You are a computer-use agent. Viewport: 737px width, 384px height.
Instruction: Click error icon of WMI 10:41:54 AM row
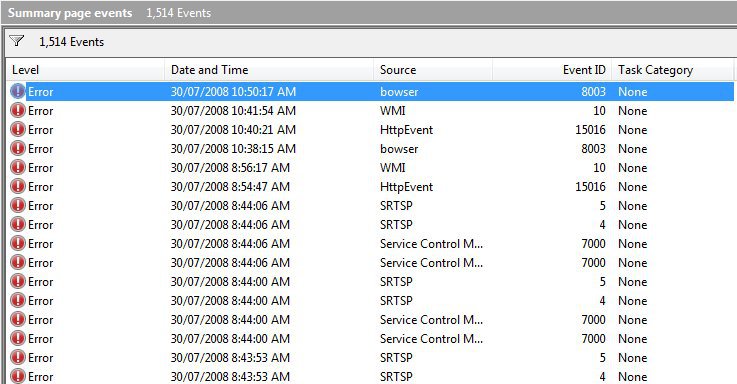[x=17, y=110]
